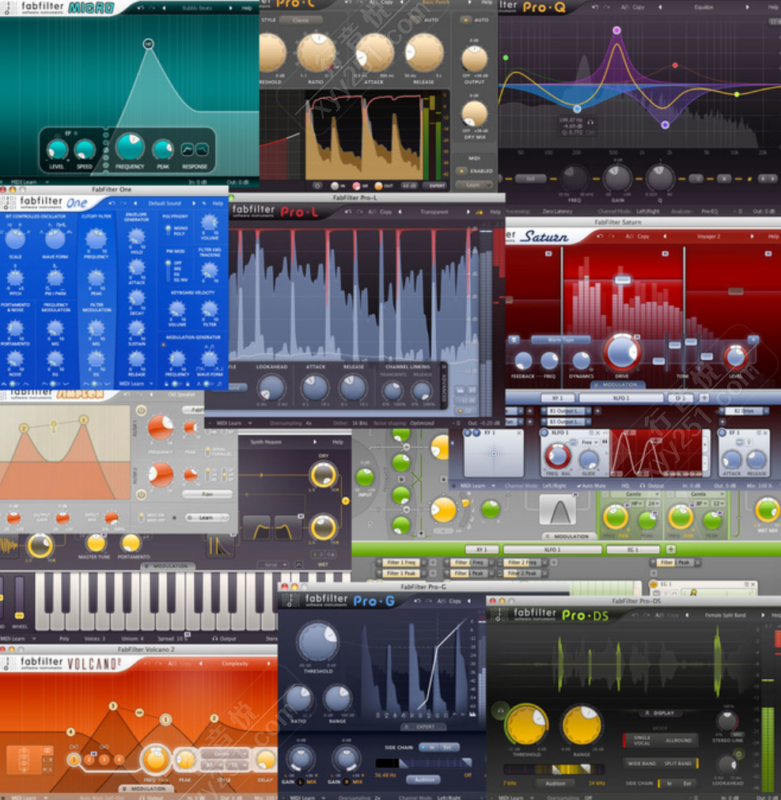Open the Classic style dropdown in Pro-C
Viewport: 781px width, 800px height.
click(300, 20)
